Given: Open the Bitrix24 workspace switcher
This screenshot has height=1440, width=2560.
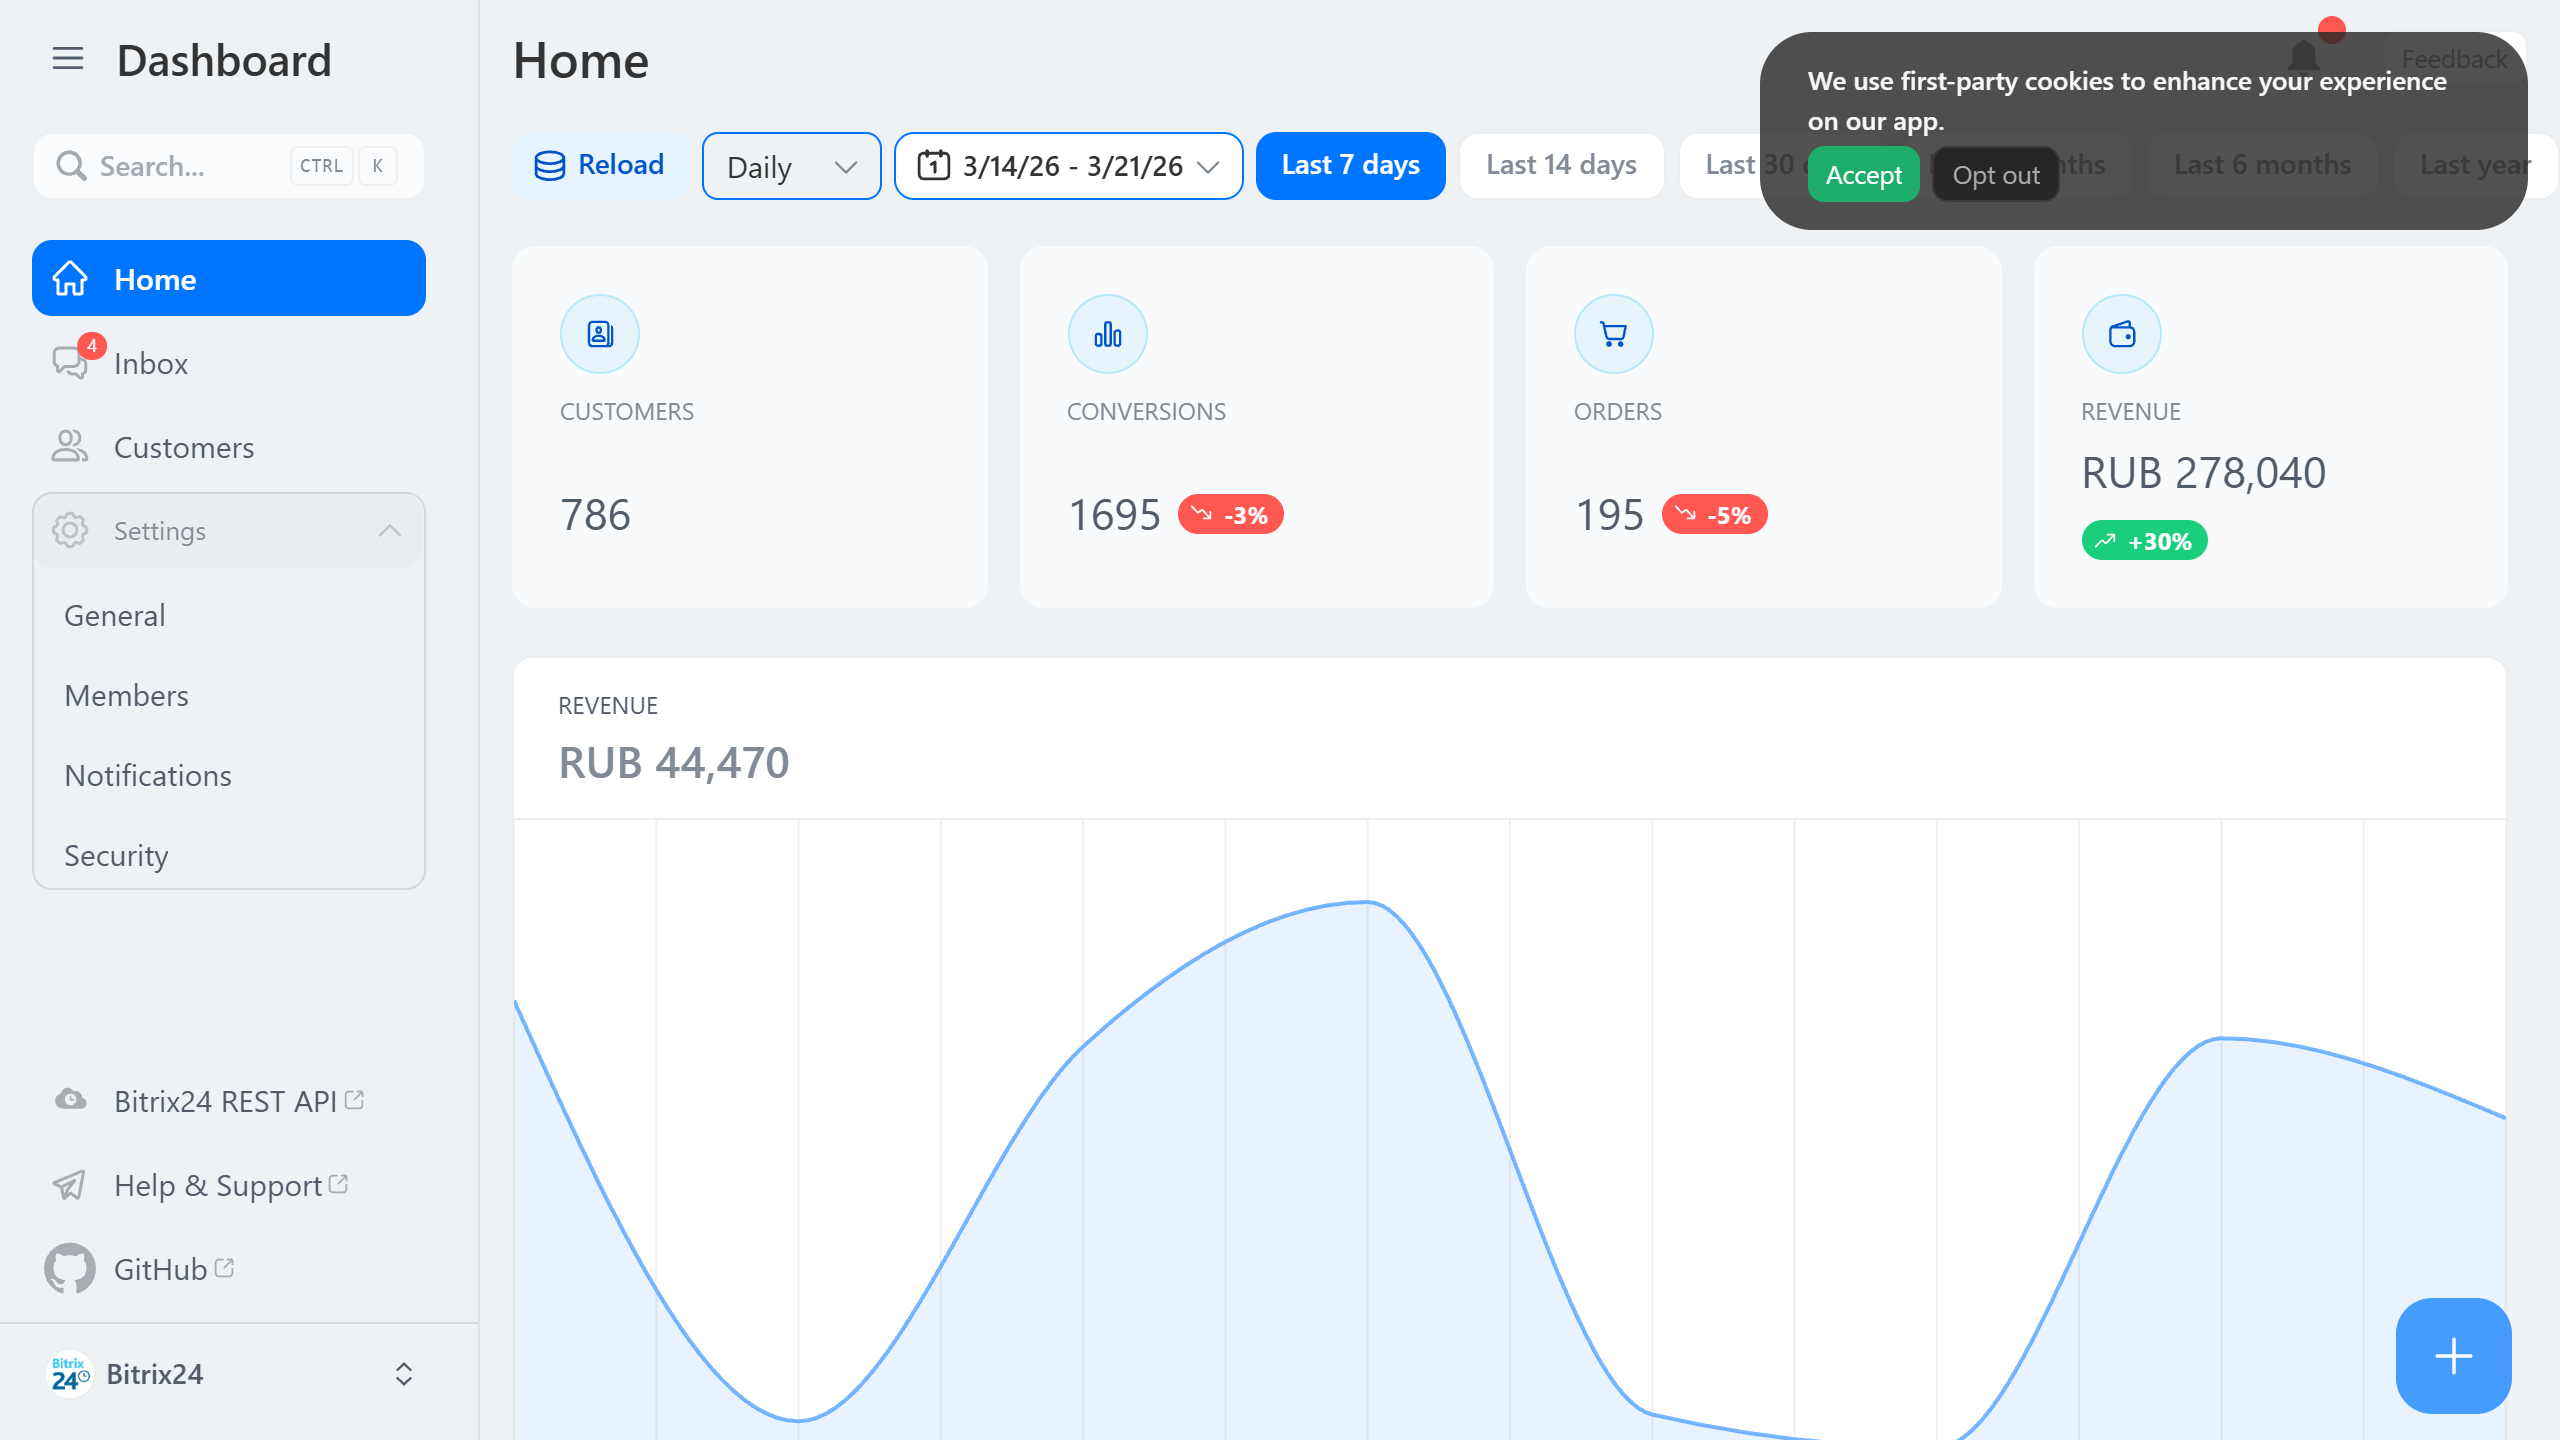Looking at the screenshot, I should [404, 1374].
